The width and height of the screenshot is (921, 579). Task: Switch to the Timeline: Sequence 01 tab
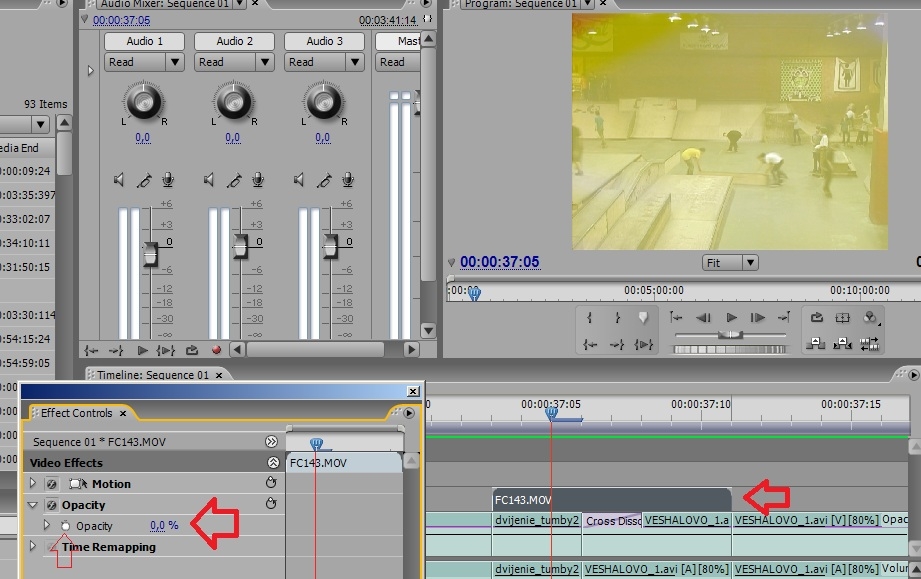(x=152, y=375)
